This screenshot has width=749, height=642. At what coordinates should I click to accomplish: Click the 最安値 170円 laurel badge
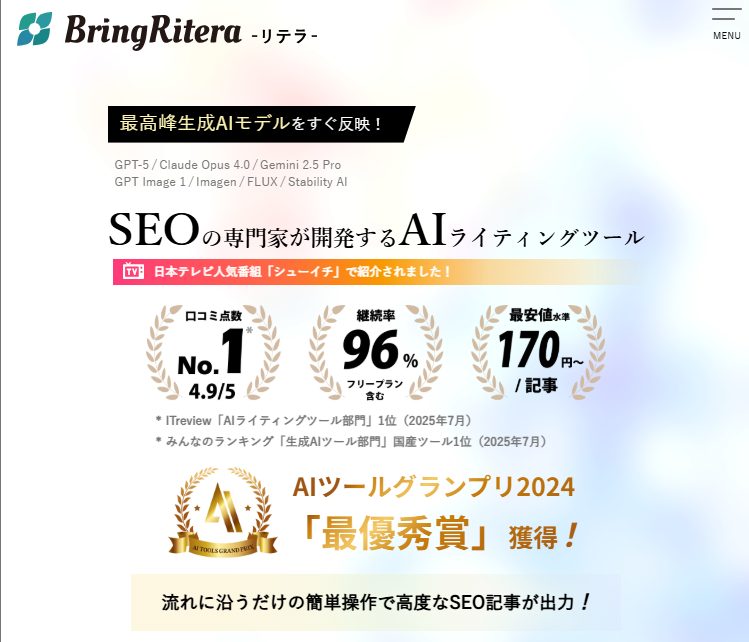(x=538, y=353)
